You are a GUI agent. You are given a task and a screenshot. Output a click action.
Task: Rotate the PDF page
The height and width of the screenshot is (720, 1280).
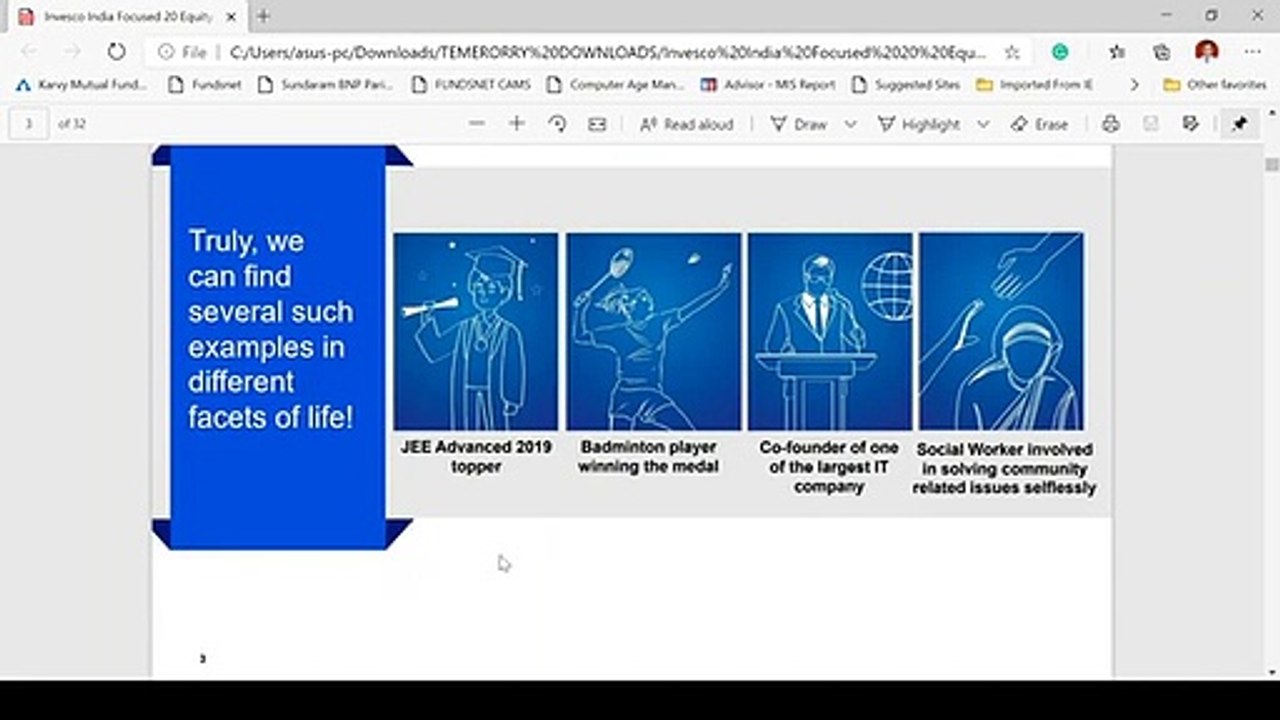[557, 124]
